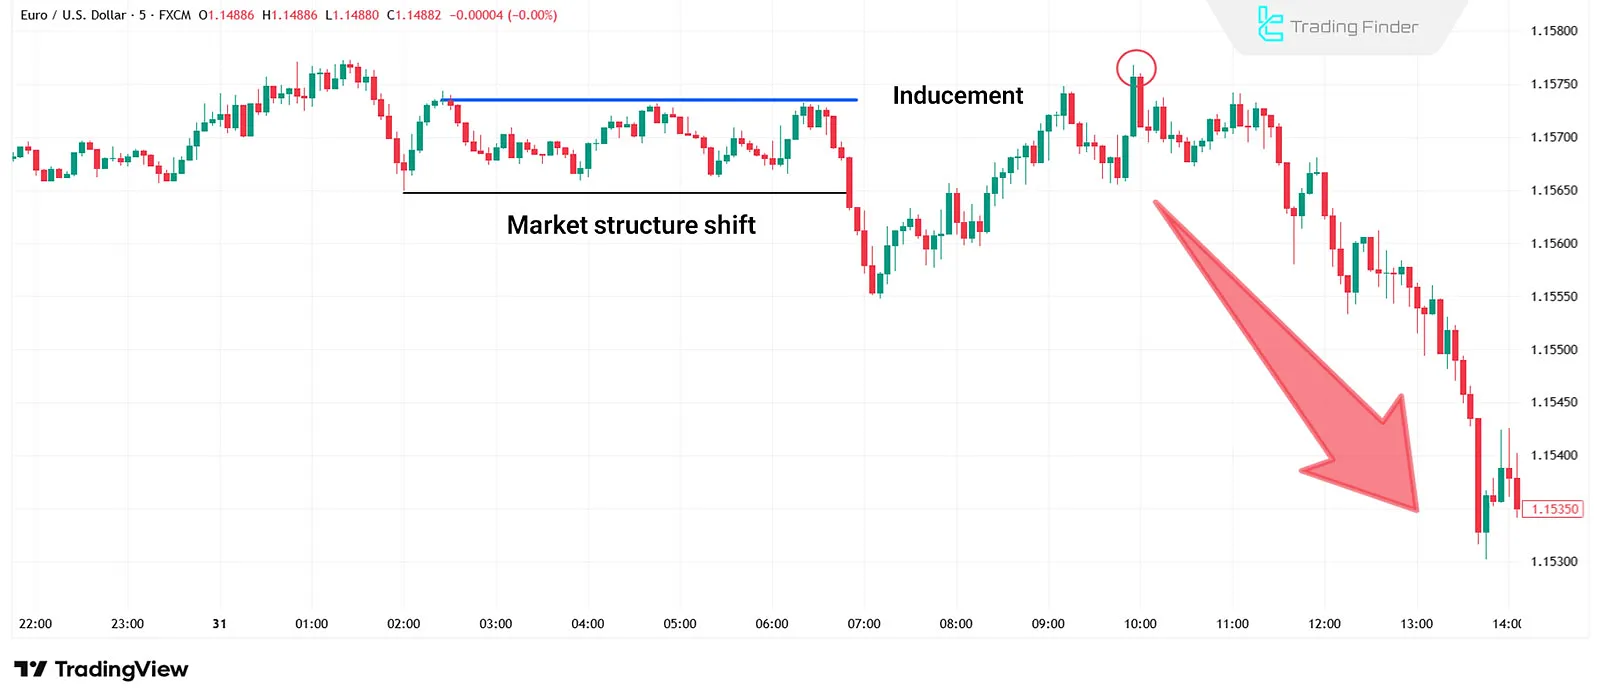
Task: Click the 22:00 time axis label
Action: [x=35, y=624]
